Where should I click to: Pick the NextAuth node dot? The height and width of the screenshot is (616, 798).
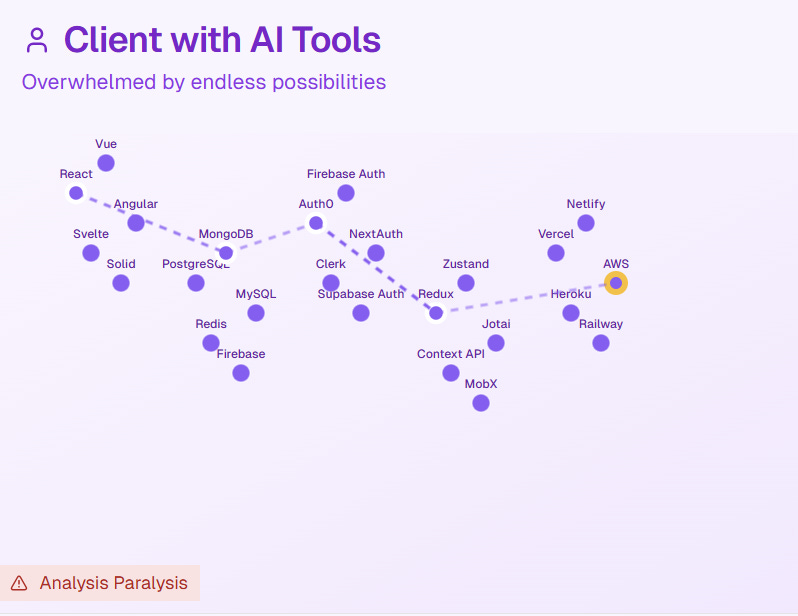coord(376,253)
